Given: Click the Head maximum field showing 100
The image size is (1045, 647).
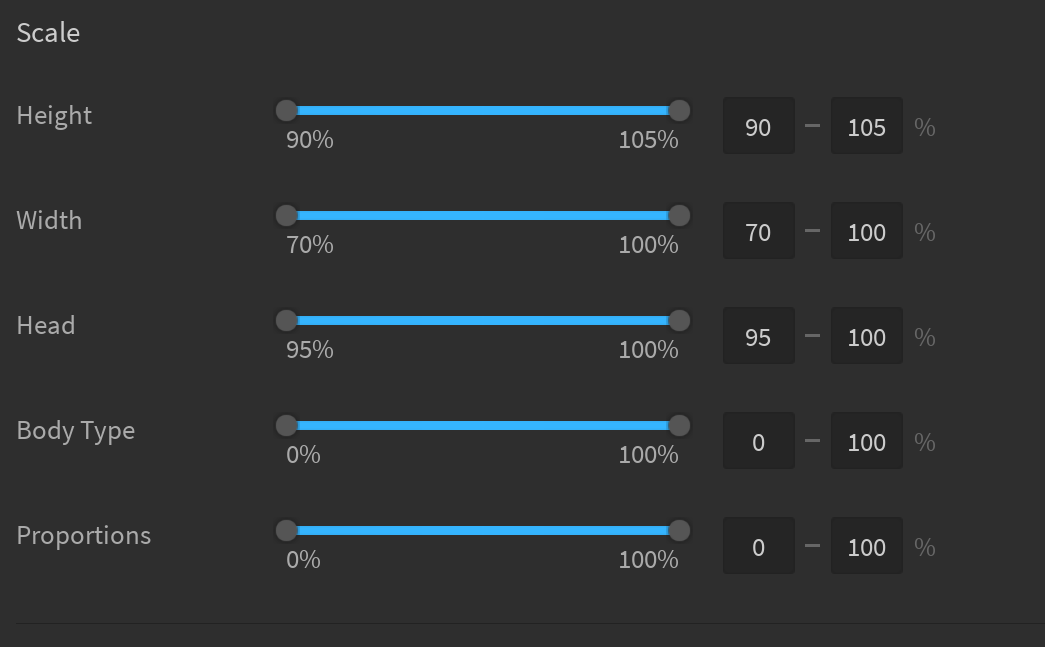Looking at the screenshot, I should click(x=866, y=336).
